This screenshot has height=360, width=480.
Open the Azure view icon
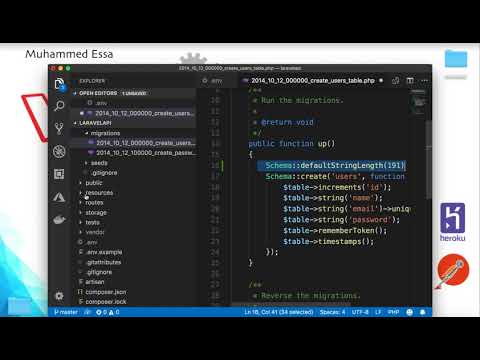pyautogui.click(x=59, y=197)
